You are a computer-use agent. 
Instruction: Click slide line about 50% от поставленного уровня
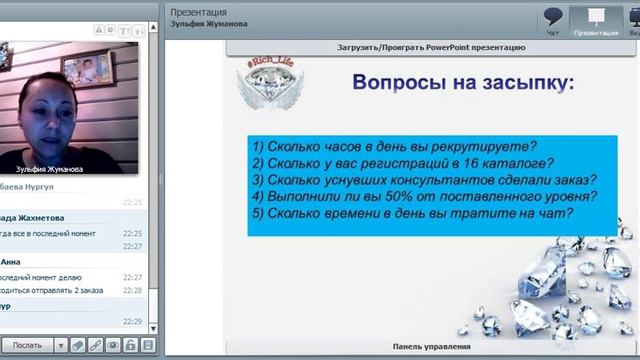424,196
